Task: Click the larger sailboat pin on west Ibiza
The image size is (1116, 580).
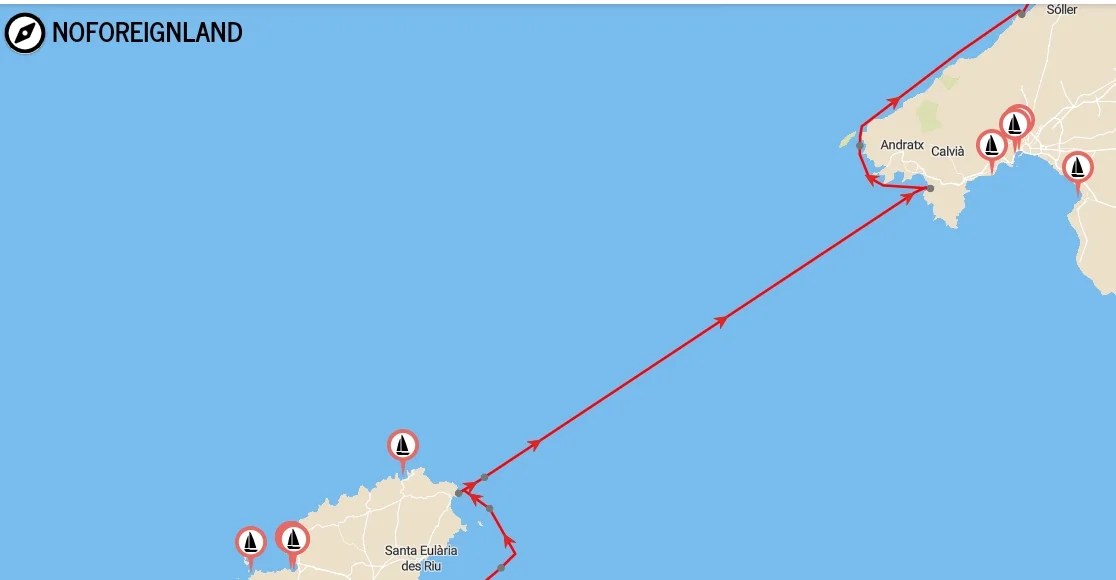Action: (293, 542)
